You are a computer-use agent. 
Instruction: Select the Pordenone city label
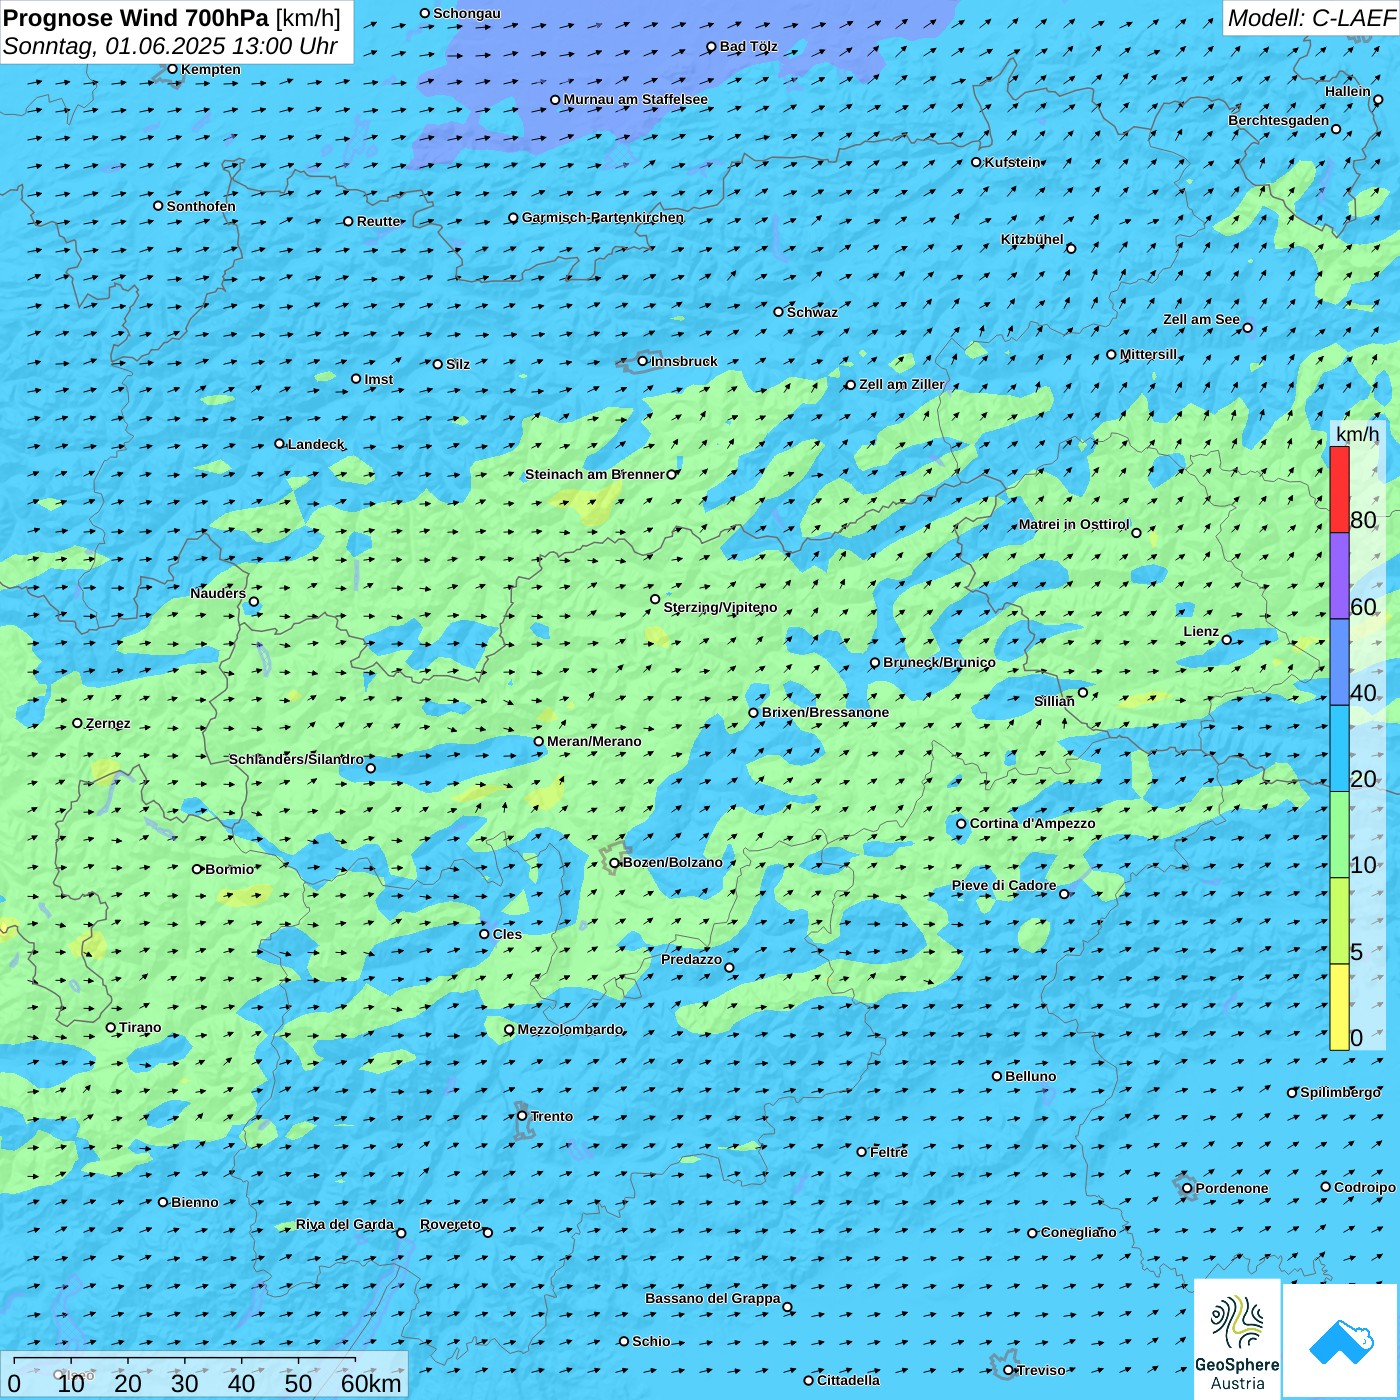(1232, 1188)
